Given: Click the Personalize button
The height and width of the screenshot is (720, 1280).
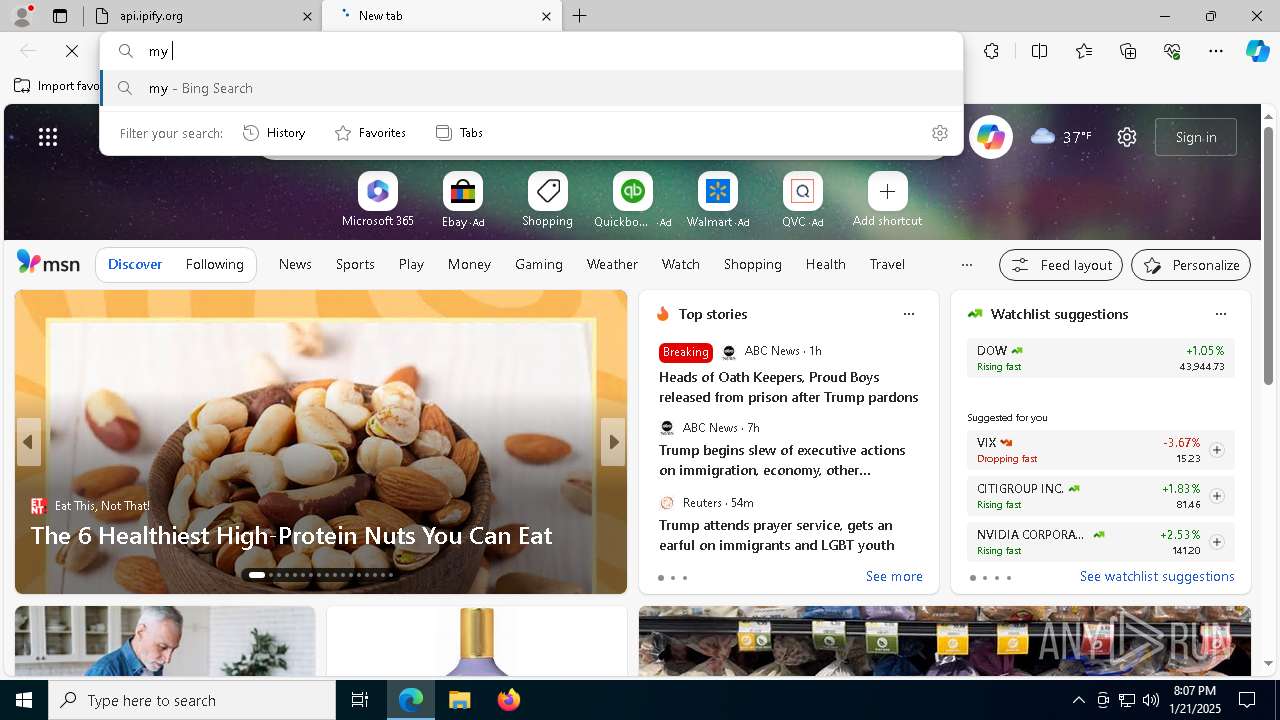Looking at the screenshot, I should (x=1191, y=265).
